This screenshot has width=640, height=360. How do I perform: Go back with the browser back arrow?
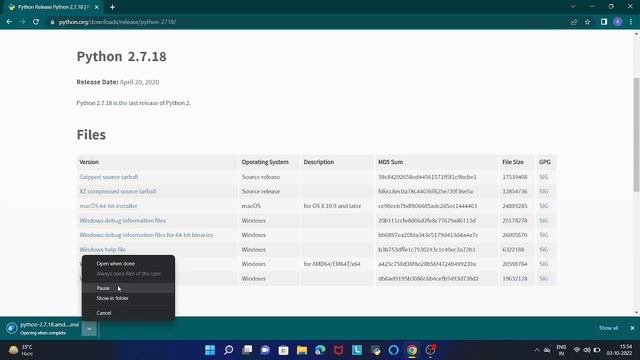(9, 22)
